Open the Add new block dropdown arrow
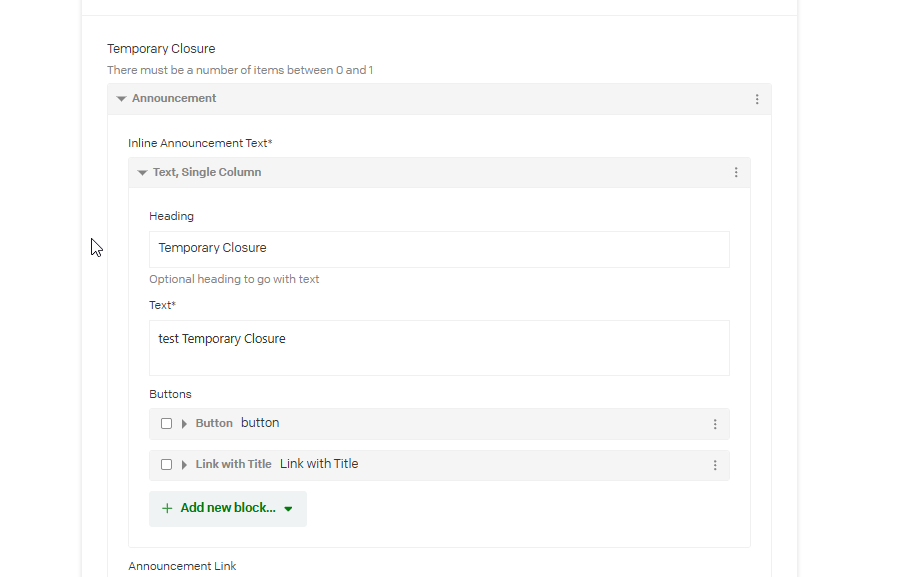This screenshot has width=923, height=577. click(x=289, y=509)
